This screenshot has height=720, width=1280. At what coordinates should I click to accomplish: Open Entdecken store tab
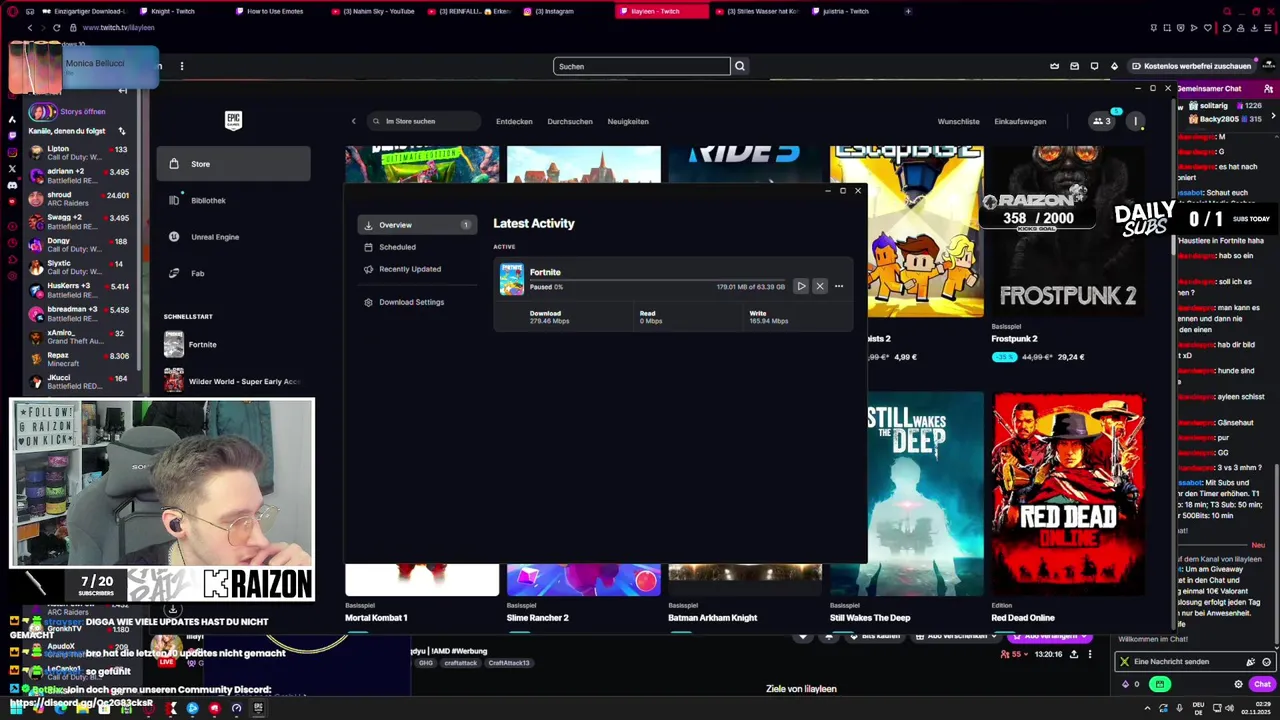coord(514,121)
